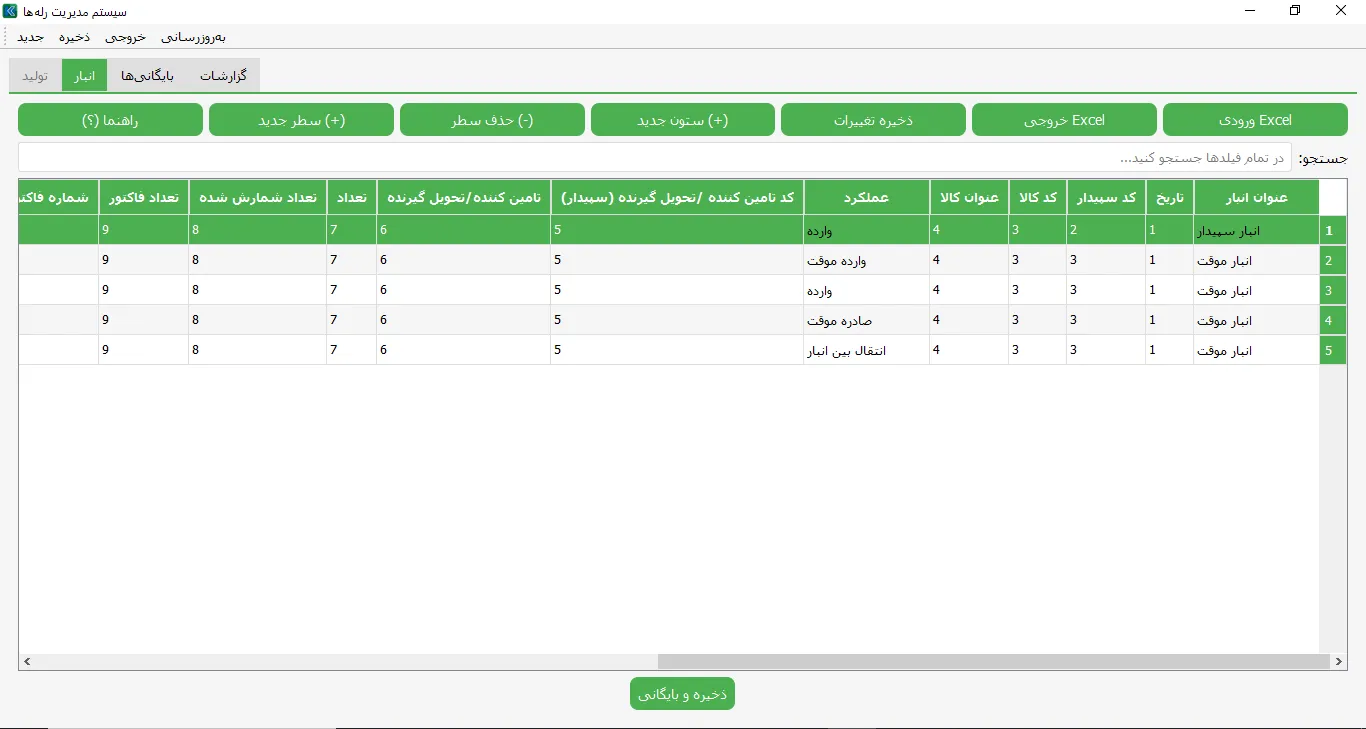Click the ذخیره تغییرات button
Viewport: 1366px width, 729px height.
pyautogui.click(x=873, y=120)
